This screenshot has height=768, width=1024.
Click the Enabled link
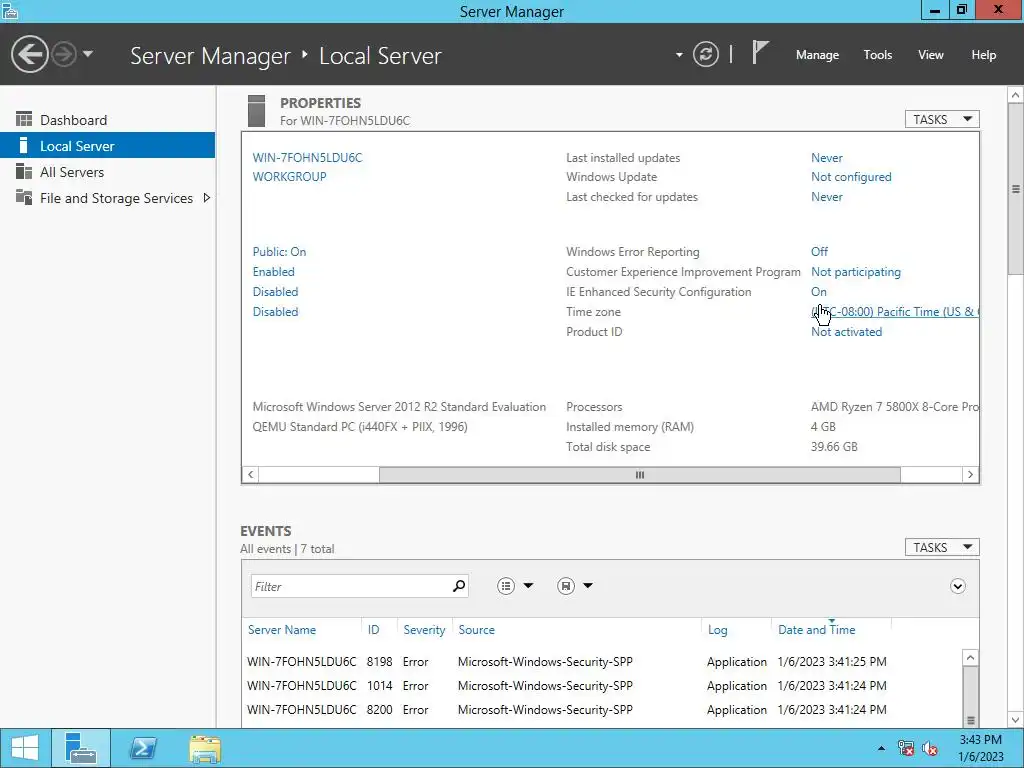[273, 272]
